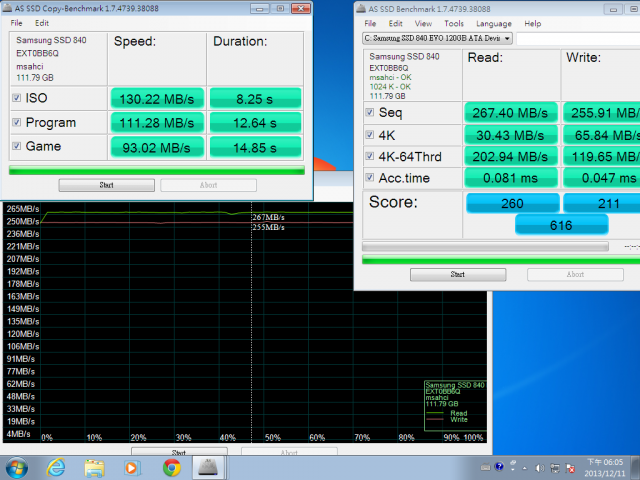Click the Copy-Benchmark green progress bar
Viewport: 640px width, 480px height.
pos(157,171)
